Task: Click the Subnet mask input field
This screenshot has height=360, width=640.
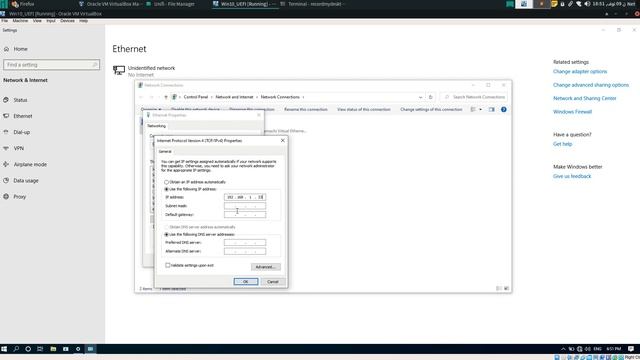Action: click(x=245, y=206)
